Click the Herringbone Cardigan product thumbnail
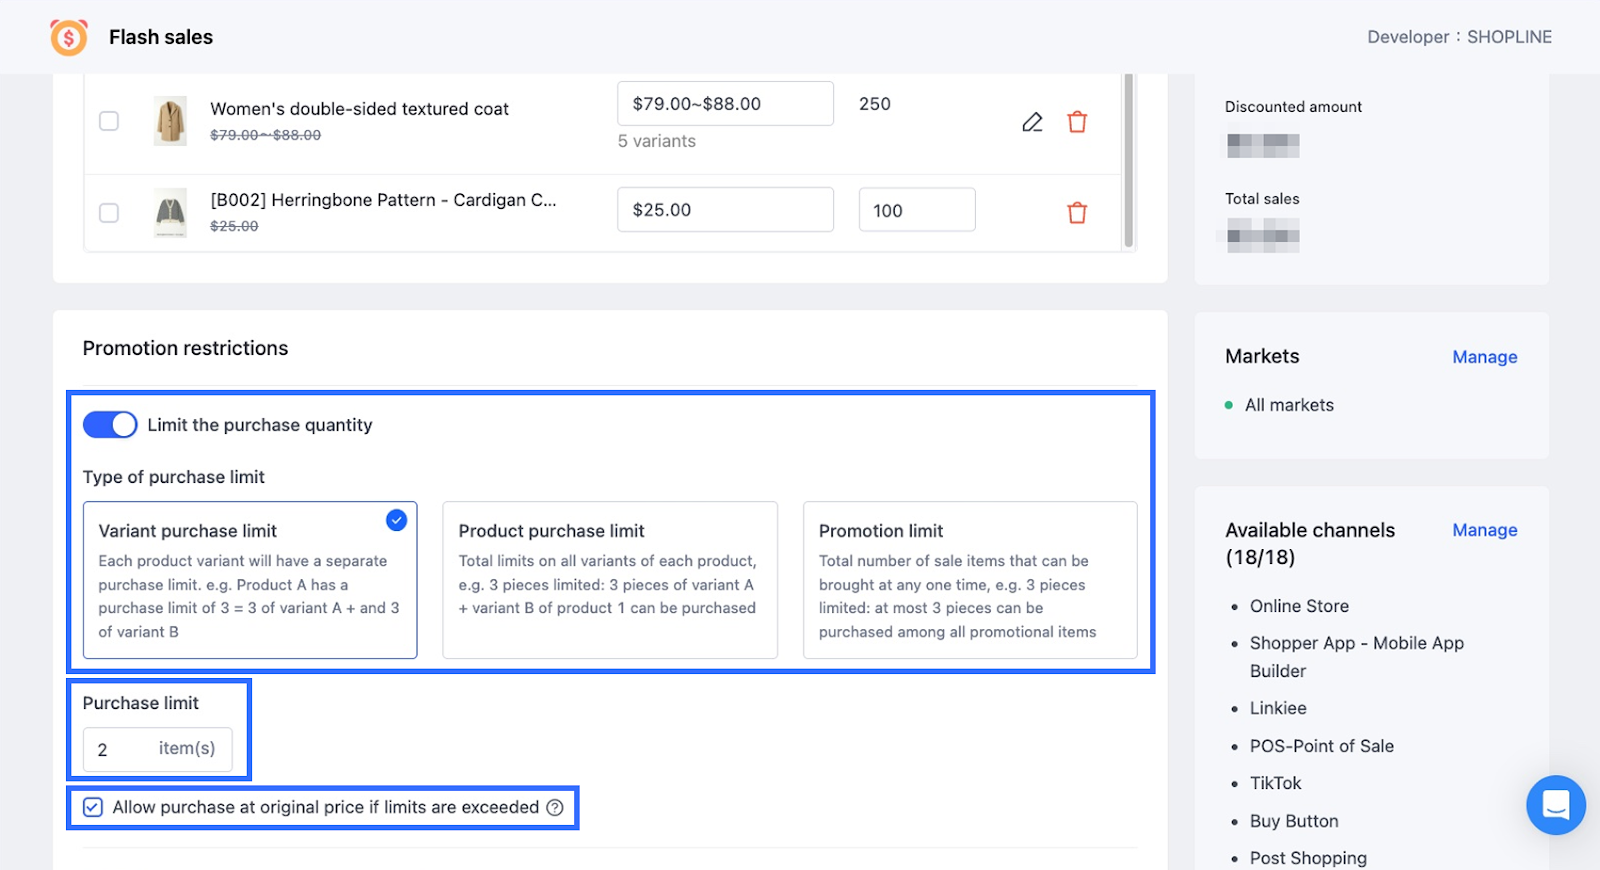 (x=171, y=213)
